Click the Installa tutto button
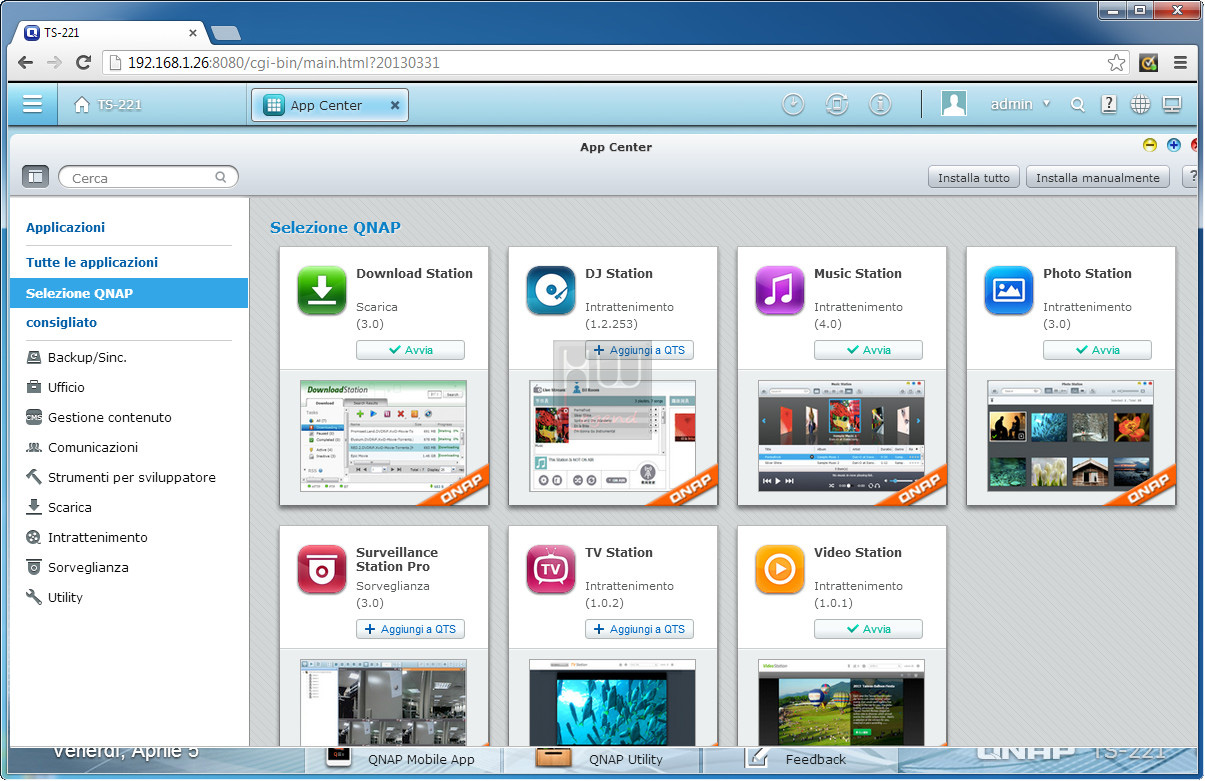 click(x=974, y=178)
